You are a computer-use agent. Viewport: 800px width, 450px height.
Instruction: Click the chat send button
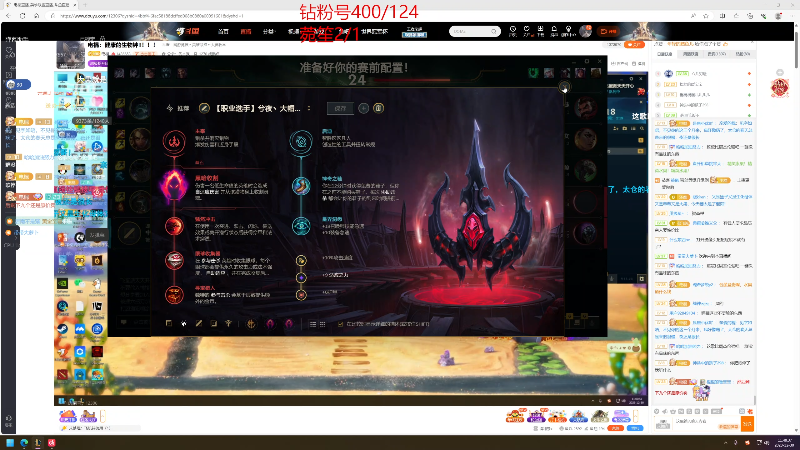(x=747, y=423)
